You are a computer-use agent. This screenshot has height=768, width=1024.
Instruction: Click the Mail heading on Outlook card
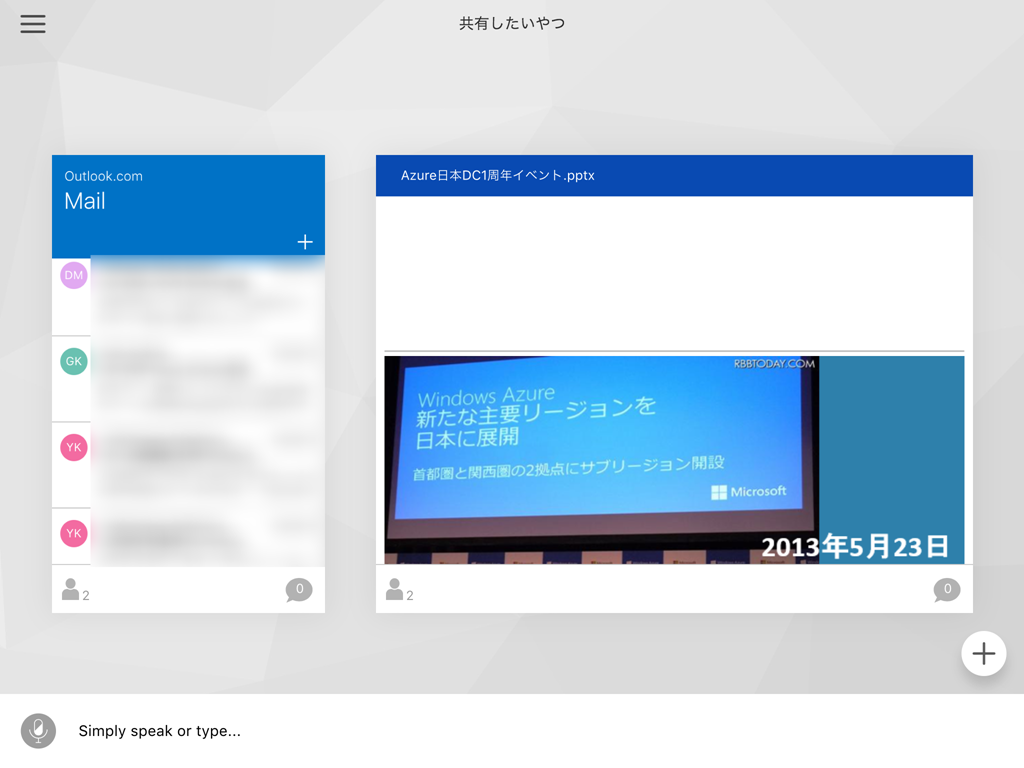(x=85, y=201)
